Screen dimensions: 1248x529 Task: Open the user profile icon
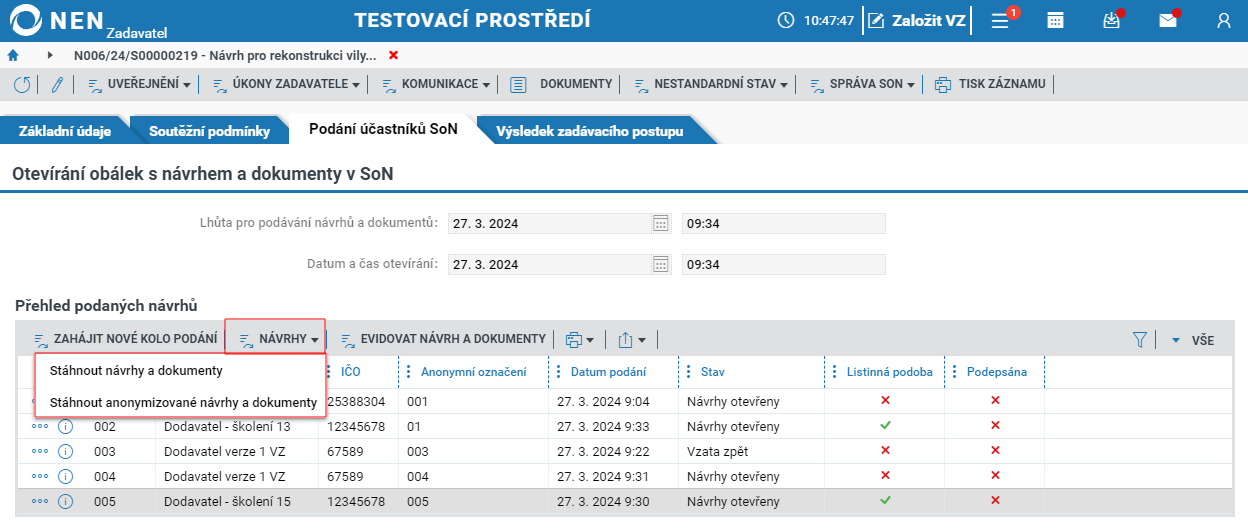pos(1224,20)
